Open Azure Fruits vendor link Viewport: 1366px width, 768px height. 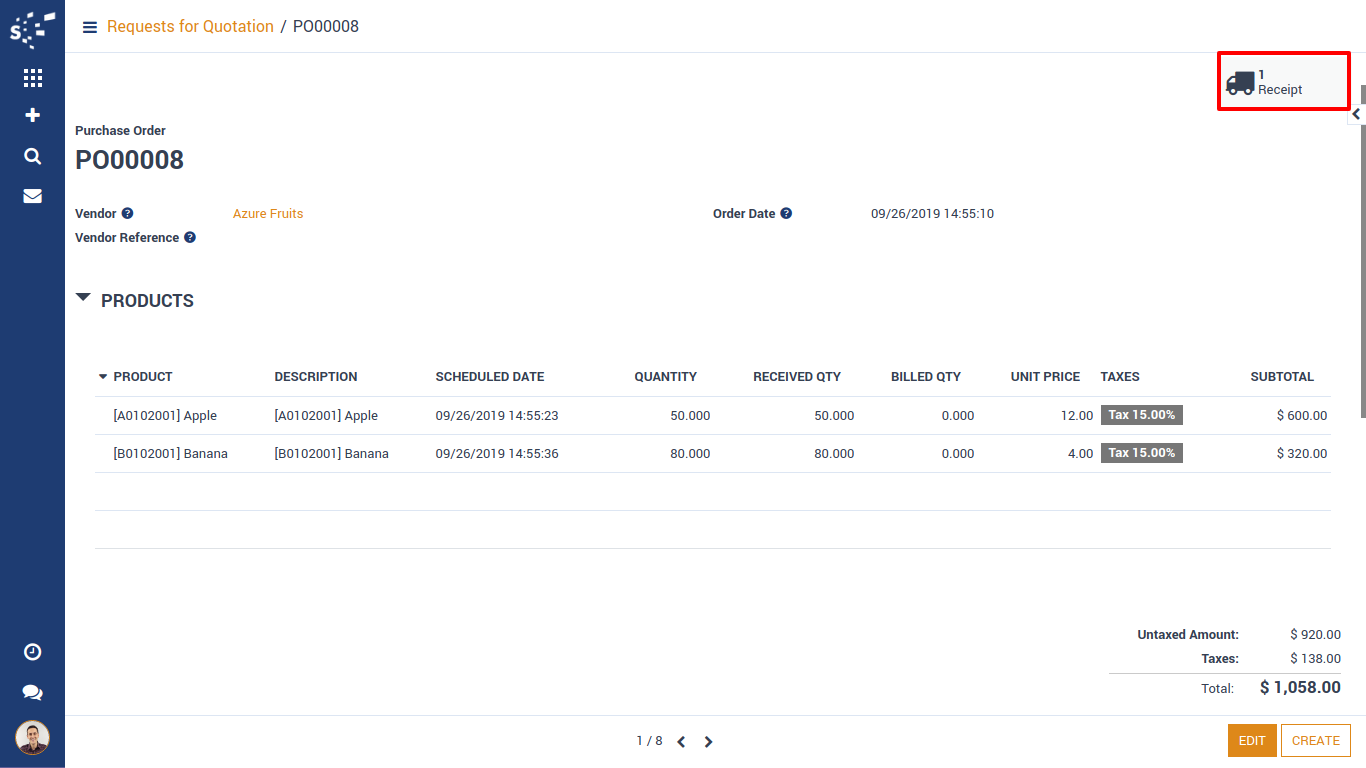pos(268,214)
